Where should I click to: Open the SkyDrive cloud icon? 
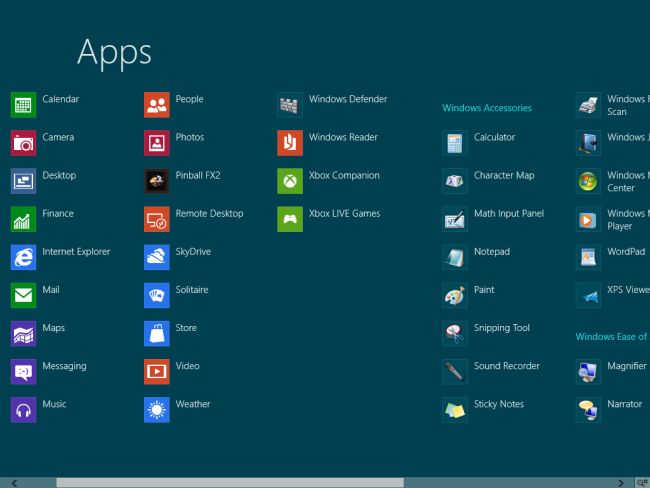(157, 257)
